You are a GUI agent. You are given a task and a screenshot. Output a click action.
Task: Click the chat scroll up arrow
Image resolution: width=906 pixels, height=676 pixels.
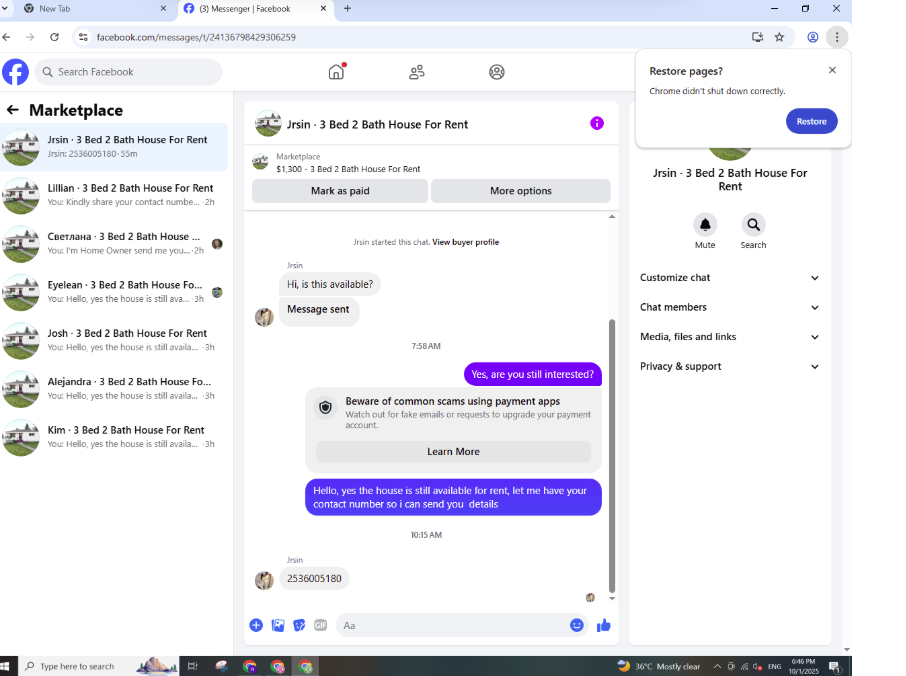click(612, 217)
